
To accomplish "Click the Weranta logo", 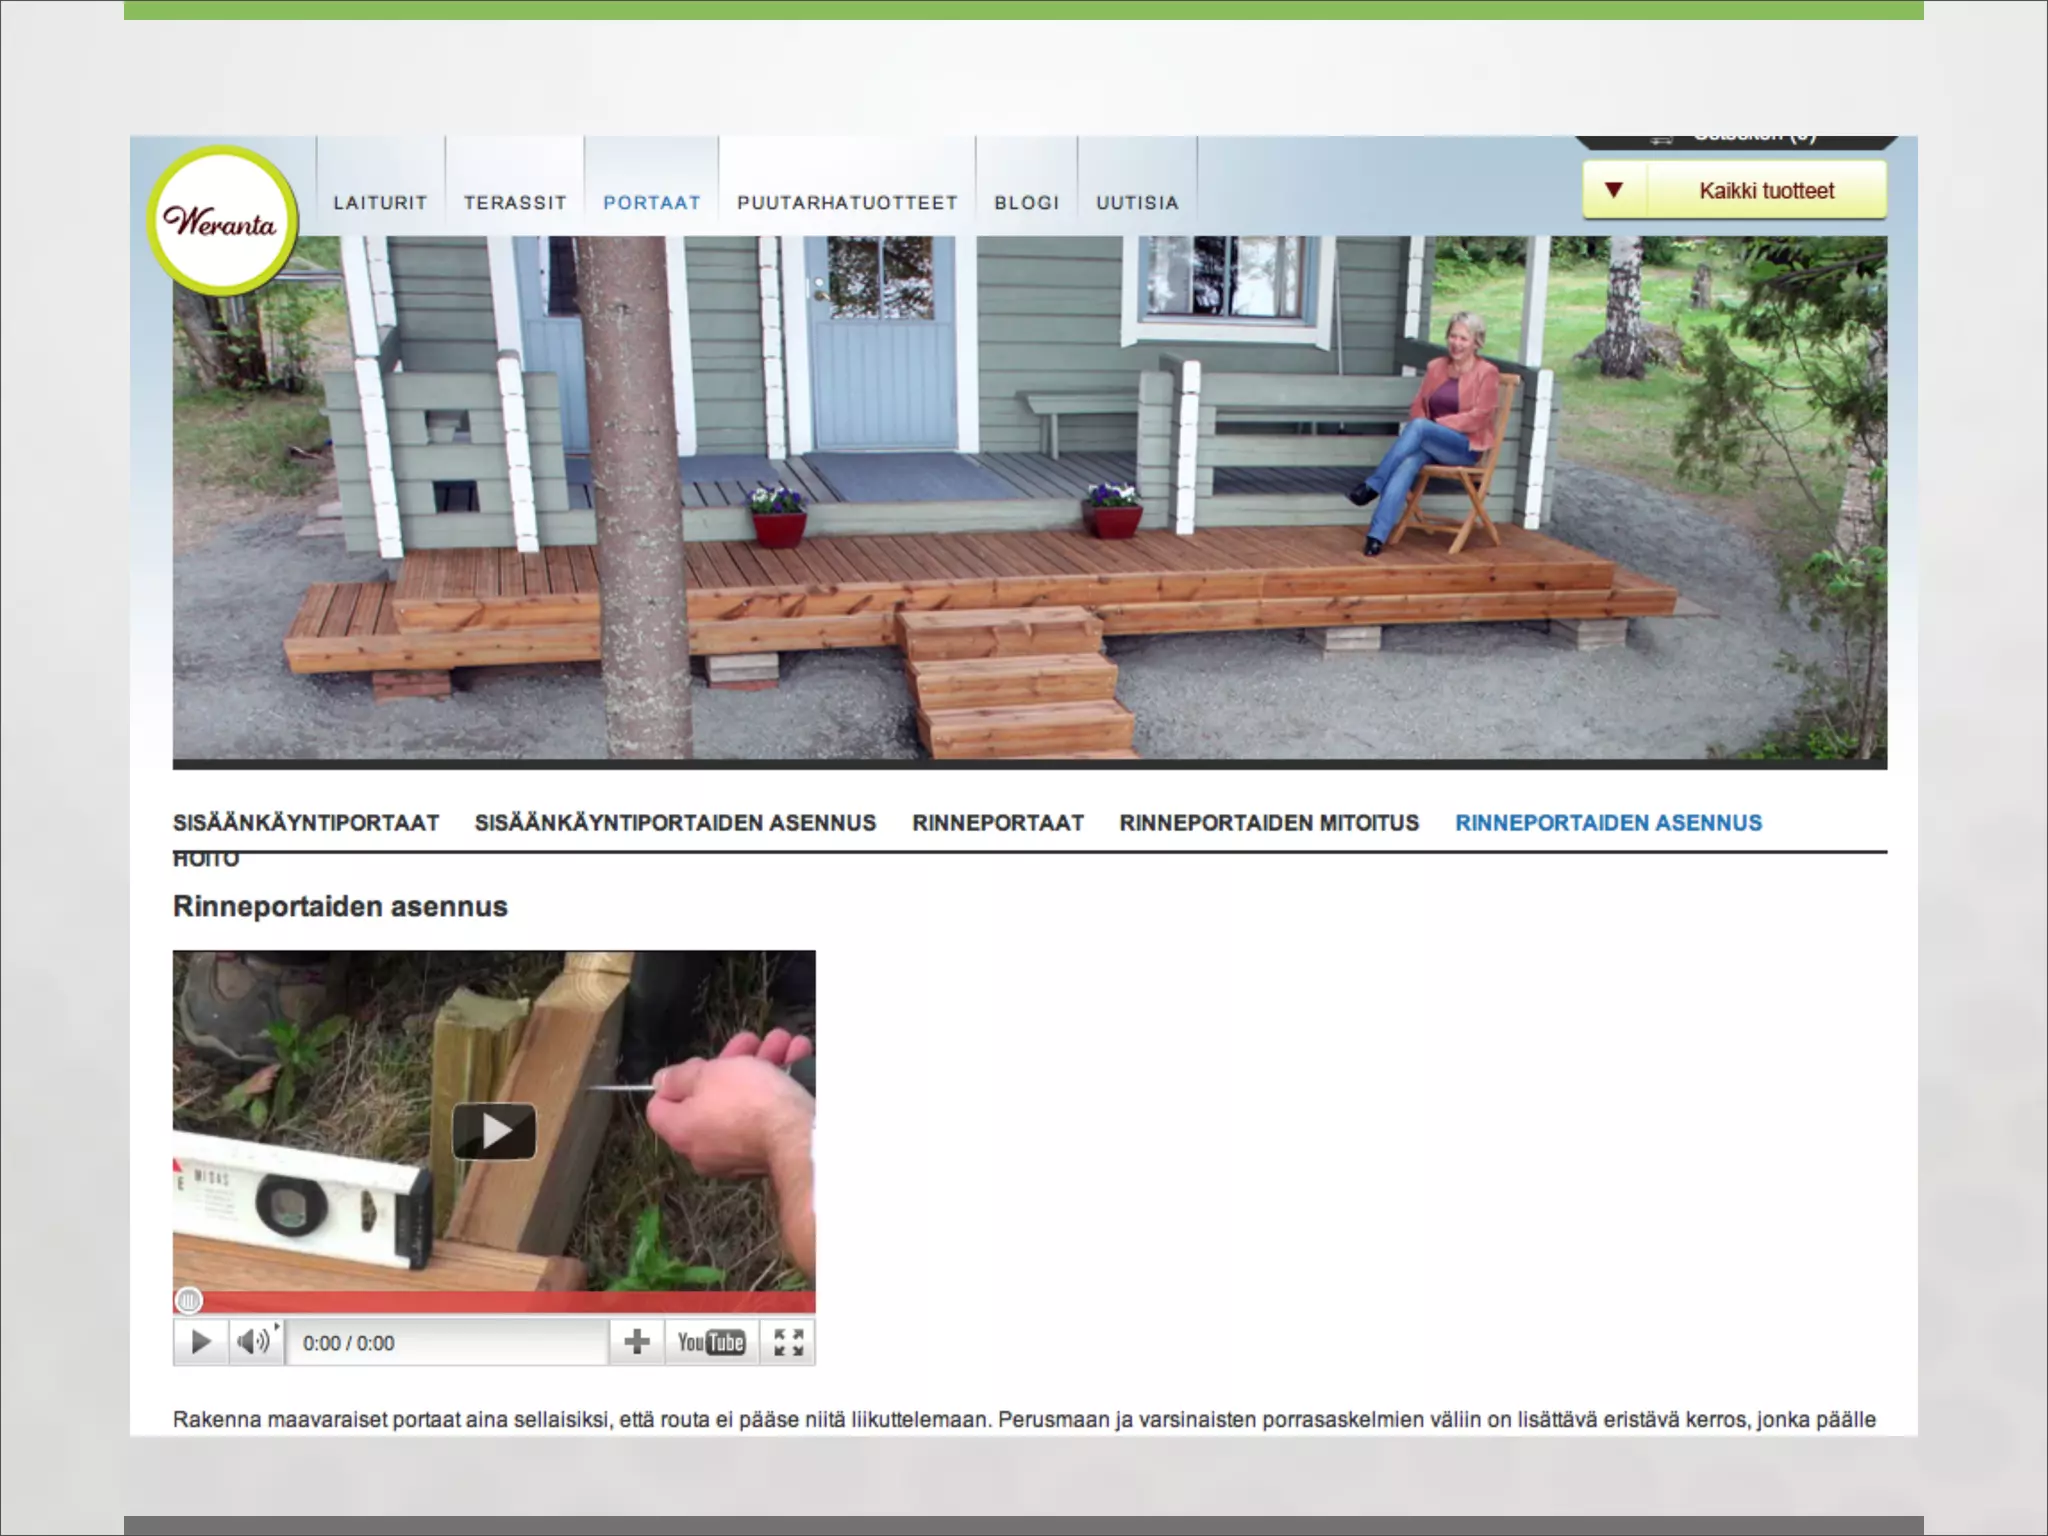I will pyautogui.click(x=221, y=221).
